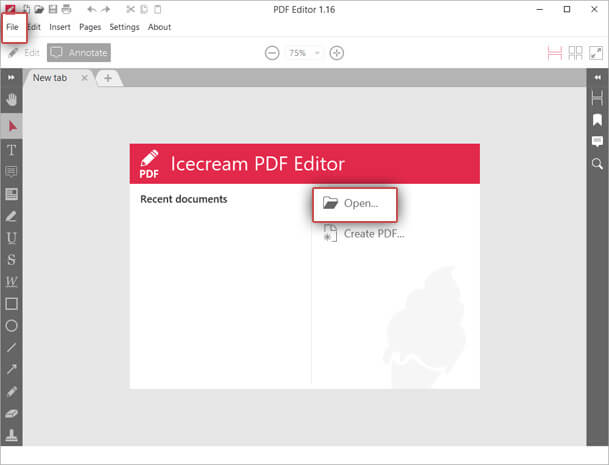Collapse the right sidebar panel
The image size is (609, 465).
coord(597,77)
